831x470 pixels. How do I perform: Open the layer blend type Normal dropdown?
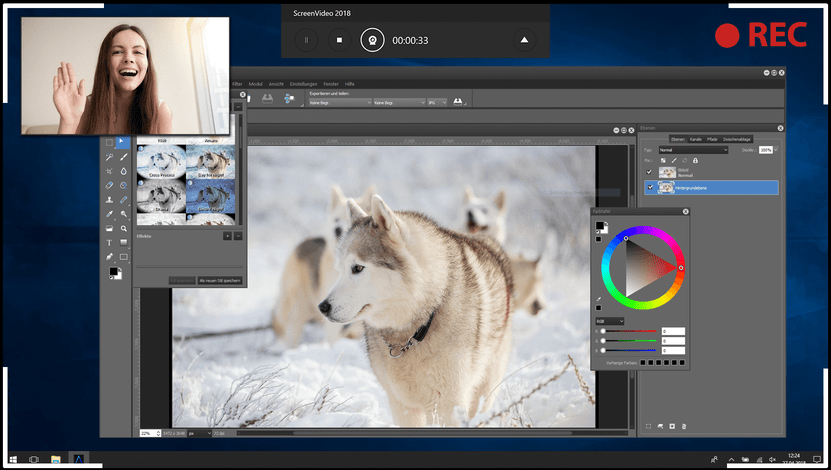tap(693, 150)
